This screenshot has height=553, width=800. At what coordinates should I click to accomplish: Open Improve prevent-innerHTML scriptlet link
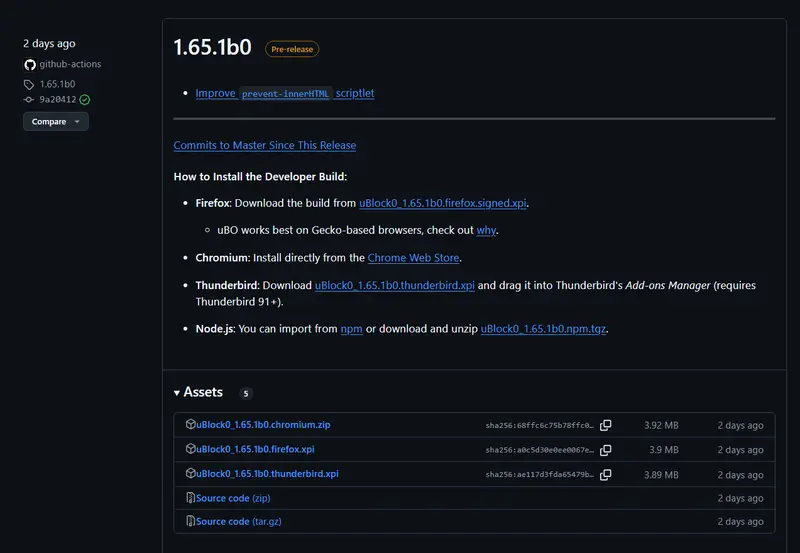click(285, 93)
